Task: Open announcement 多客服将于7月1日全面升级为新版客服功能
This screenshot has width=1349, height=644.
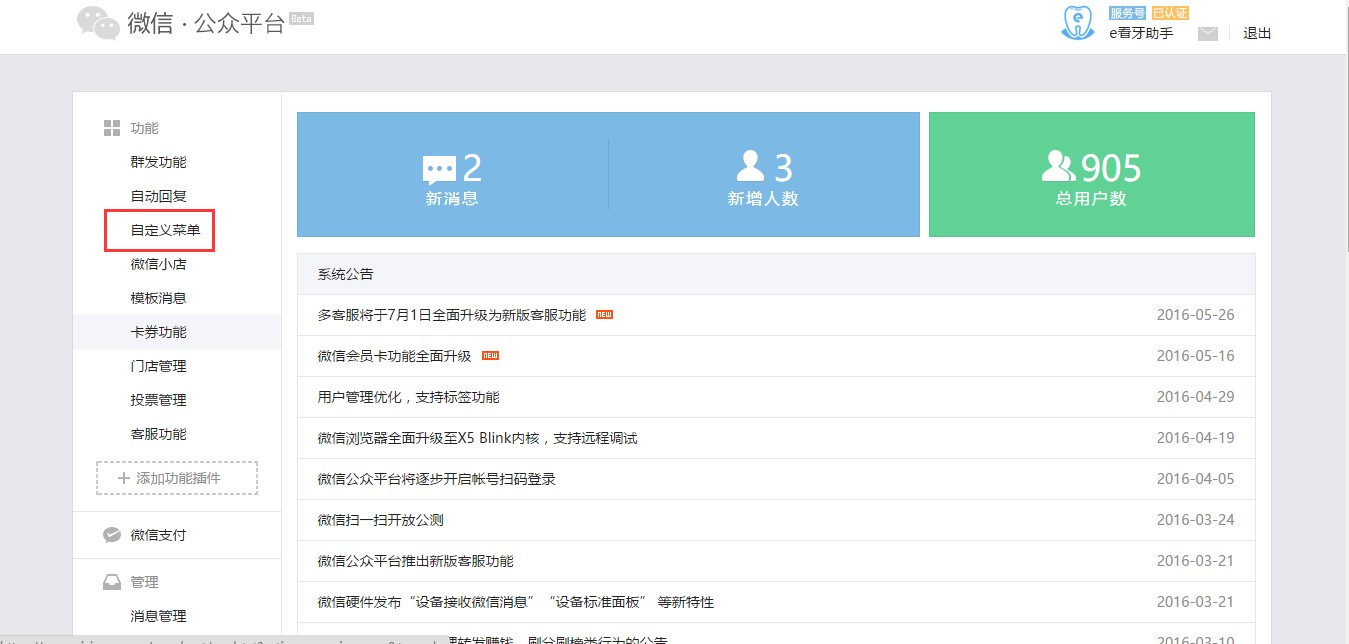Action: coord(452,315)
